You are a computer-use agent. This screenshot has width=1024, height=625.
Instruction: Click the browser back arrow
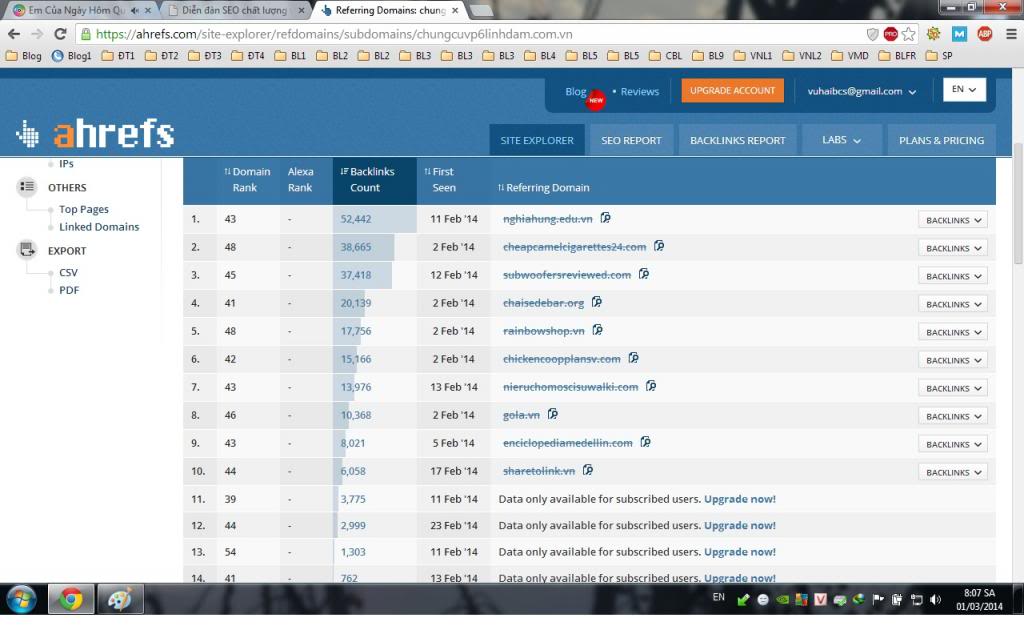(x=14, y=34)
